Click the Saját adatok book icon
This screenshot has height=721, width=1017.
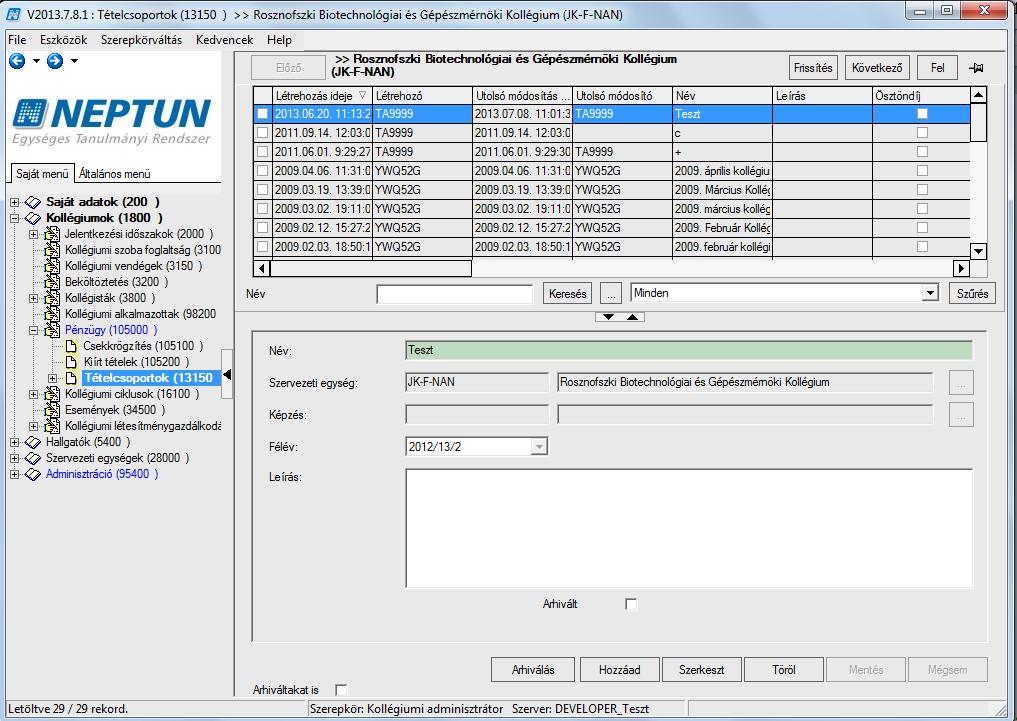(33, 202)
